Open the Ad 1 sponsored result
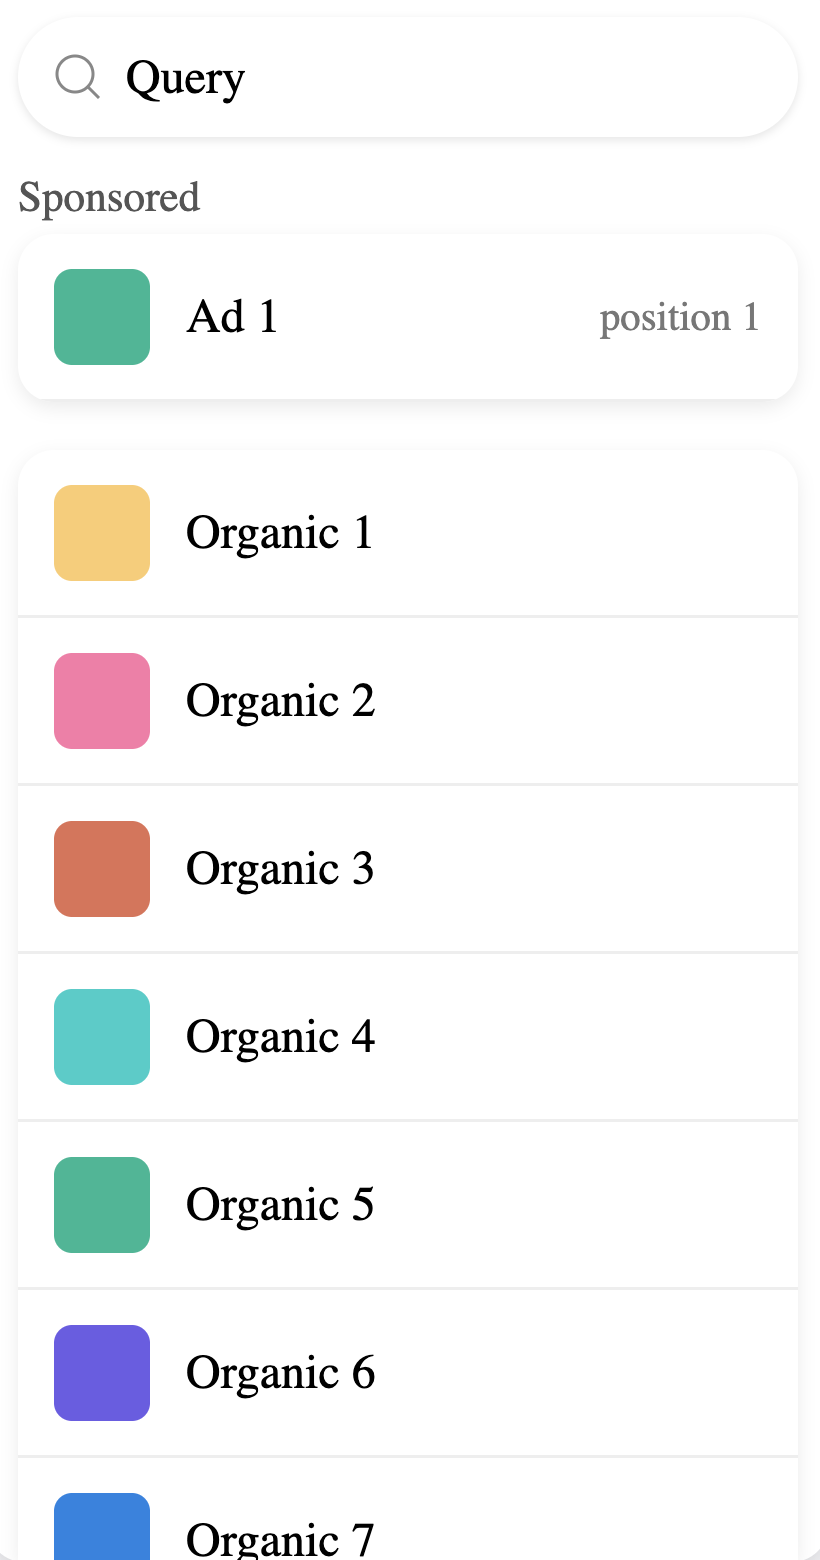 408,317
